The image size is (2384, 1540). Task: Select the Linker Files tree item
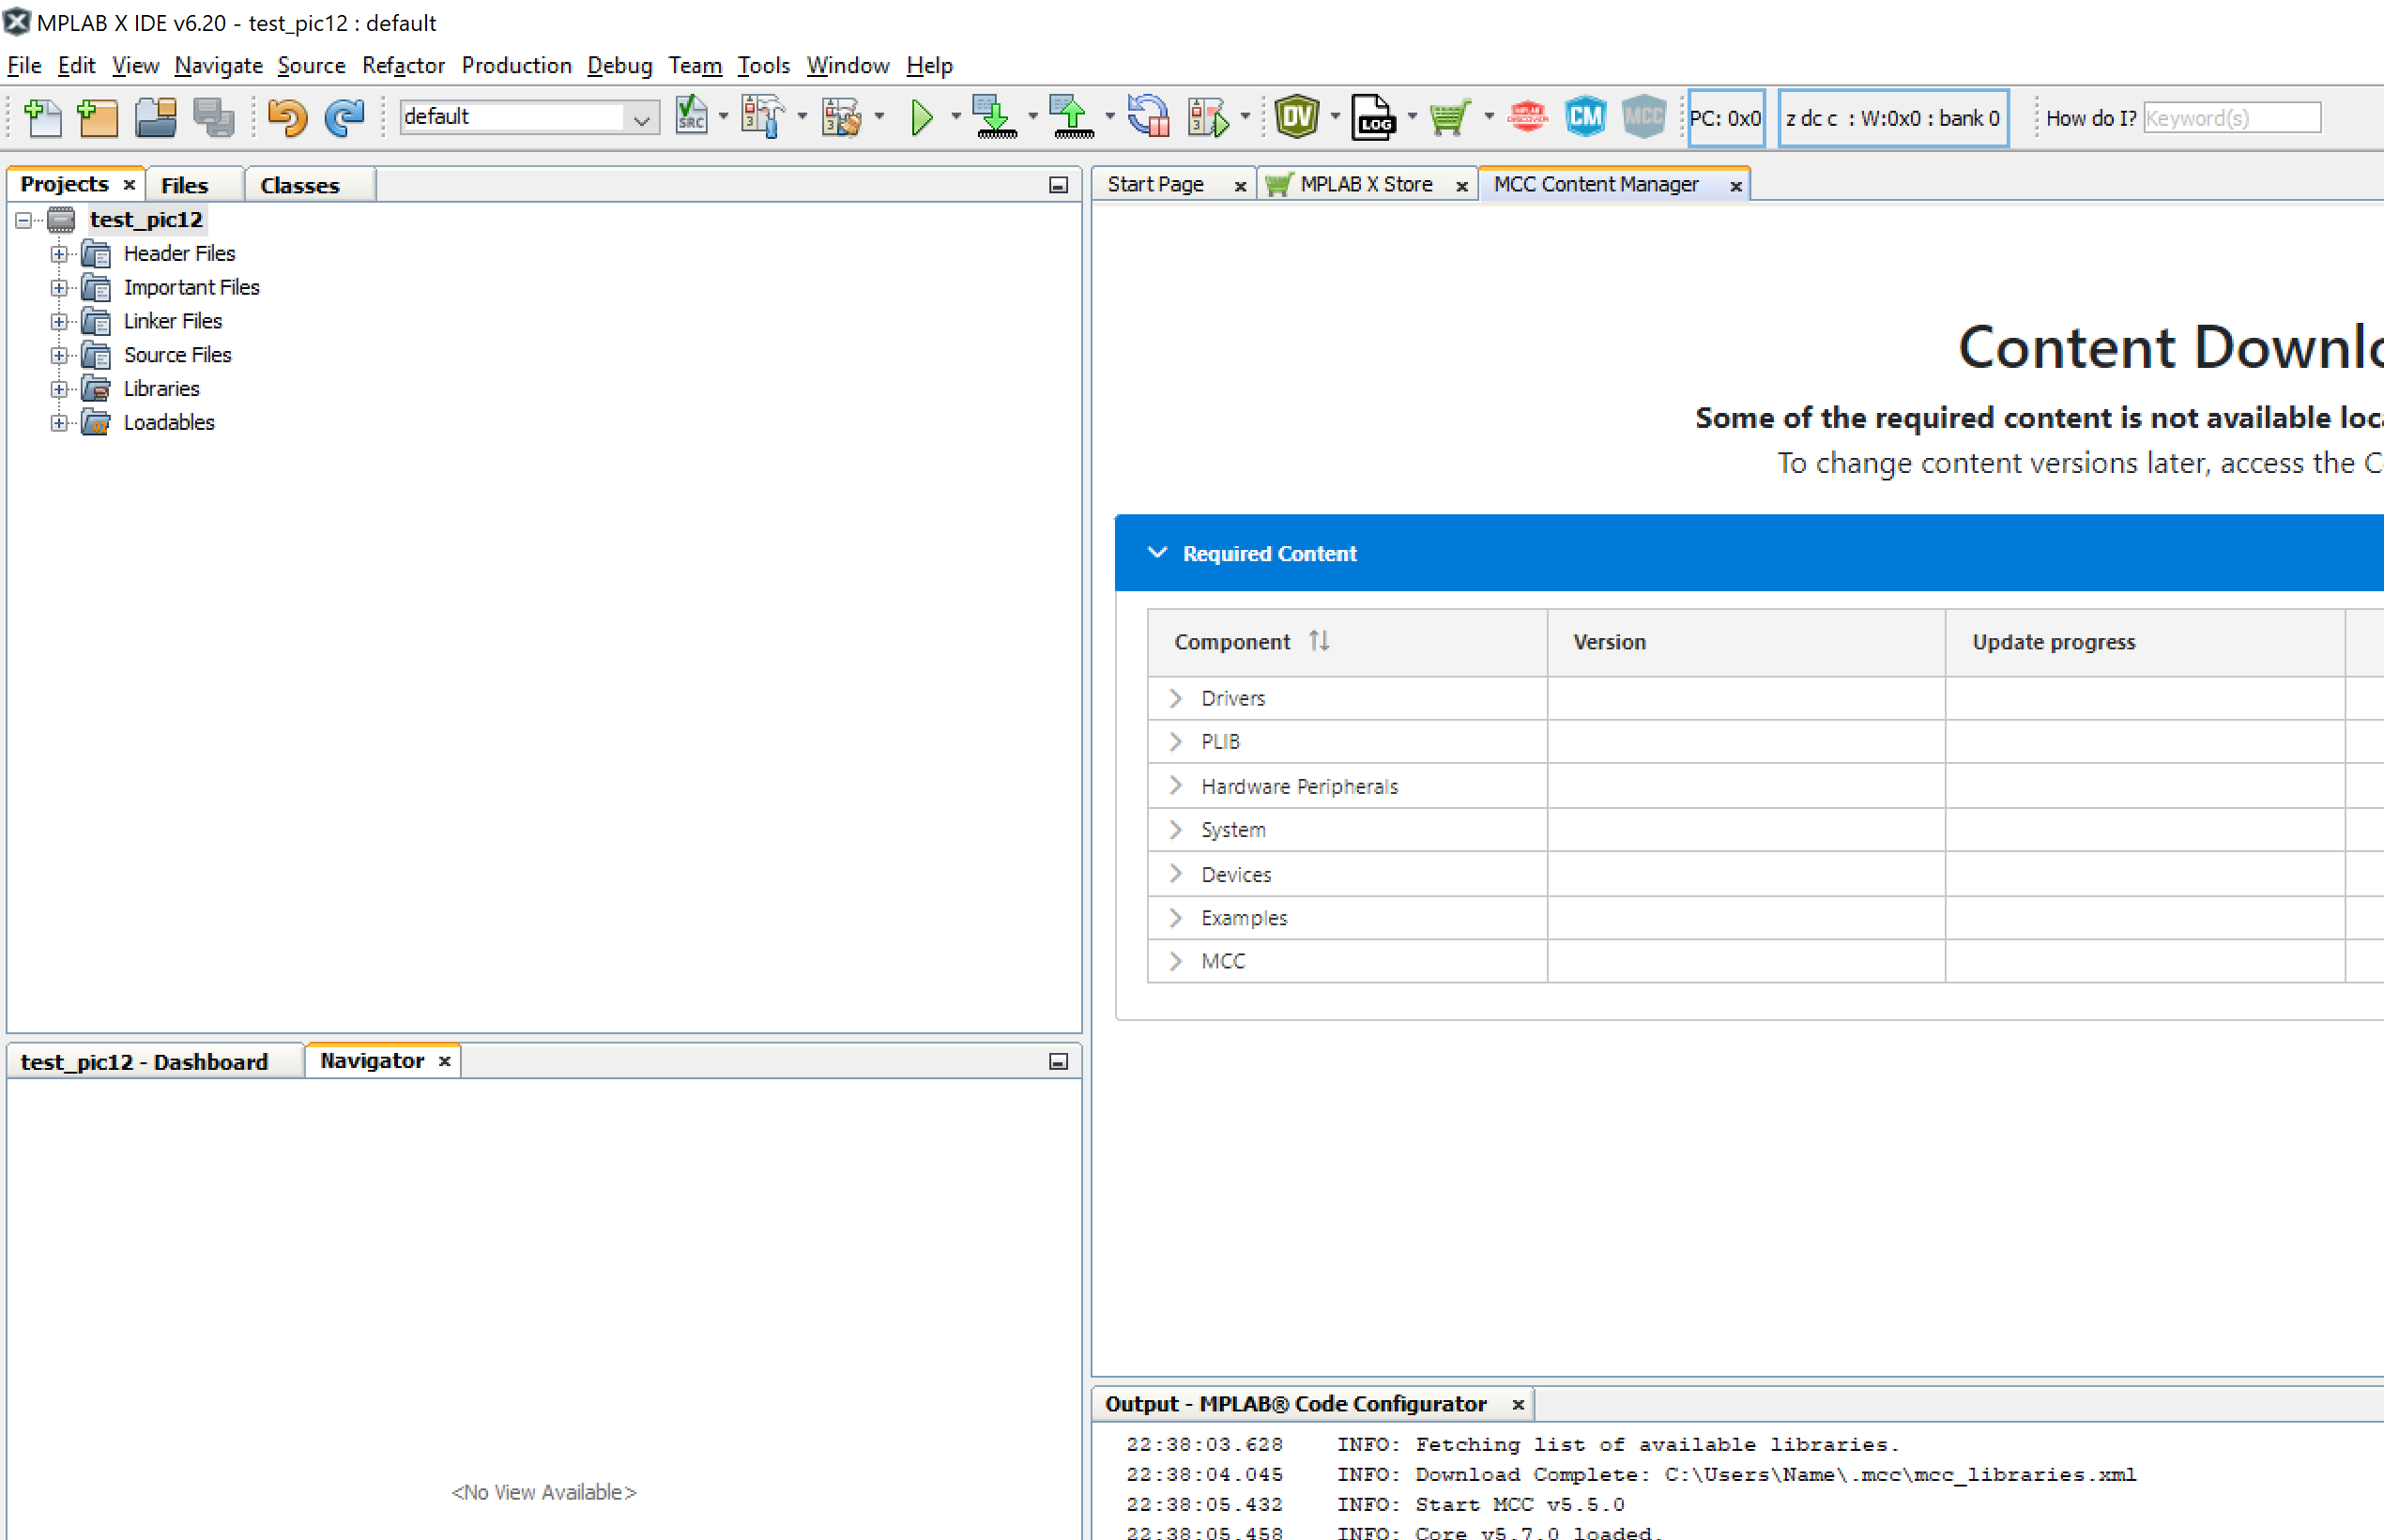(172, 321)
